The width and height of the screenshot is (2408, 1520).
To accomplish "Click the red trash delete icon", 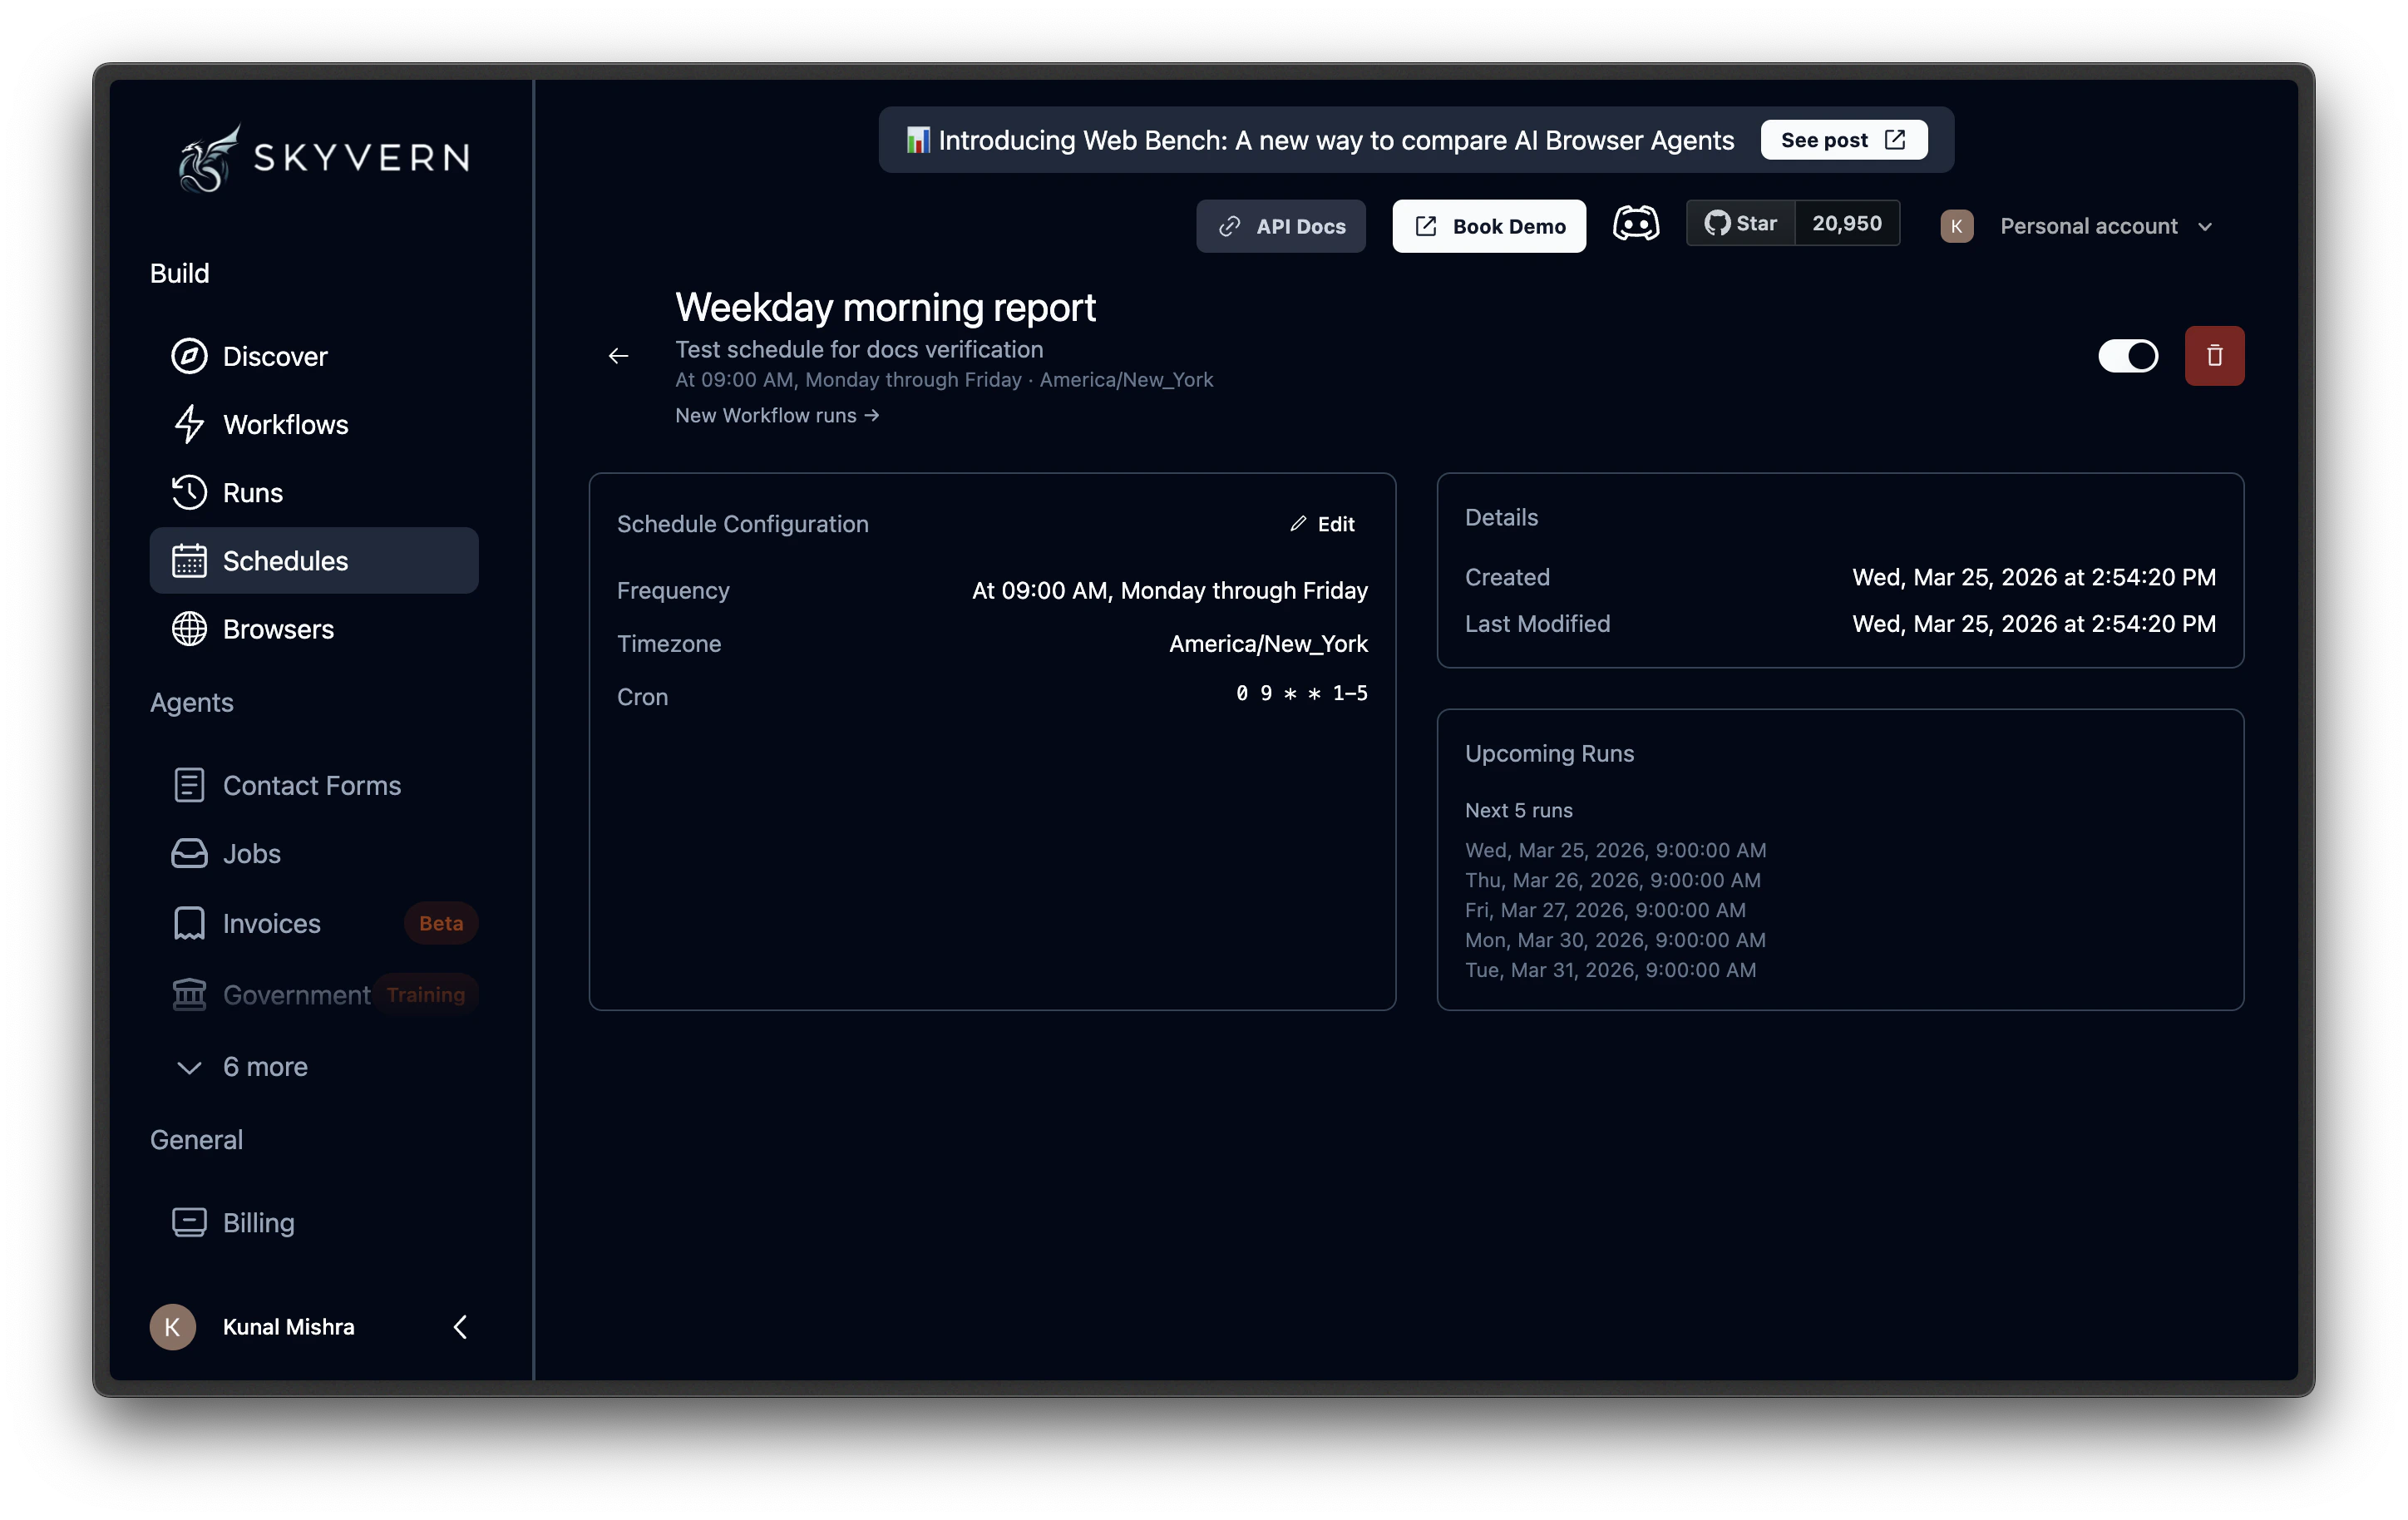I will tap(2214, 355).
